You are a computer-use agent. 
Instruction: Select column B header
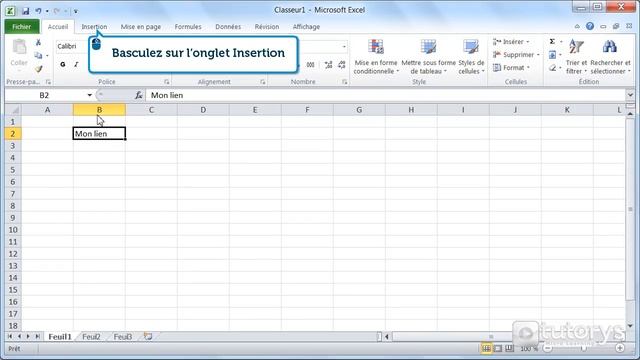[99, 110]
